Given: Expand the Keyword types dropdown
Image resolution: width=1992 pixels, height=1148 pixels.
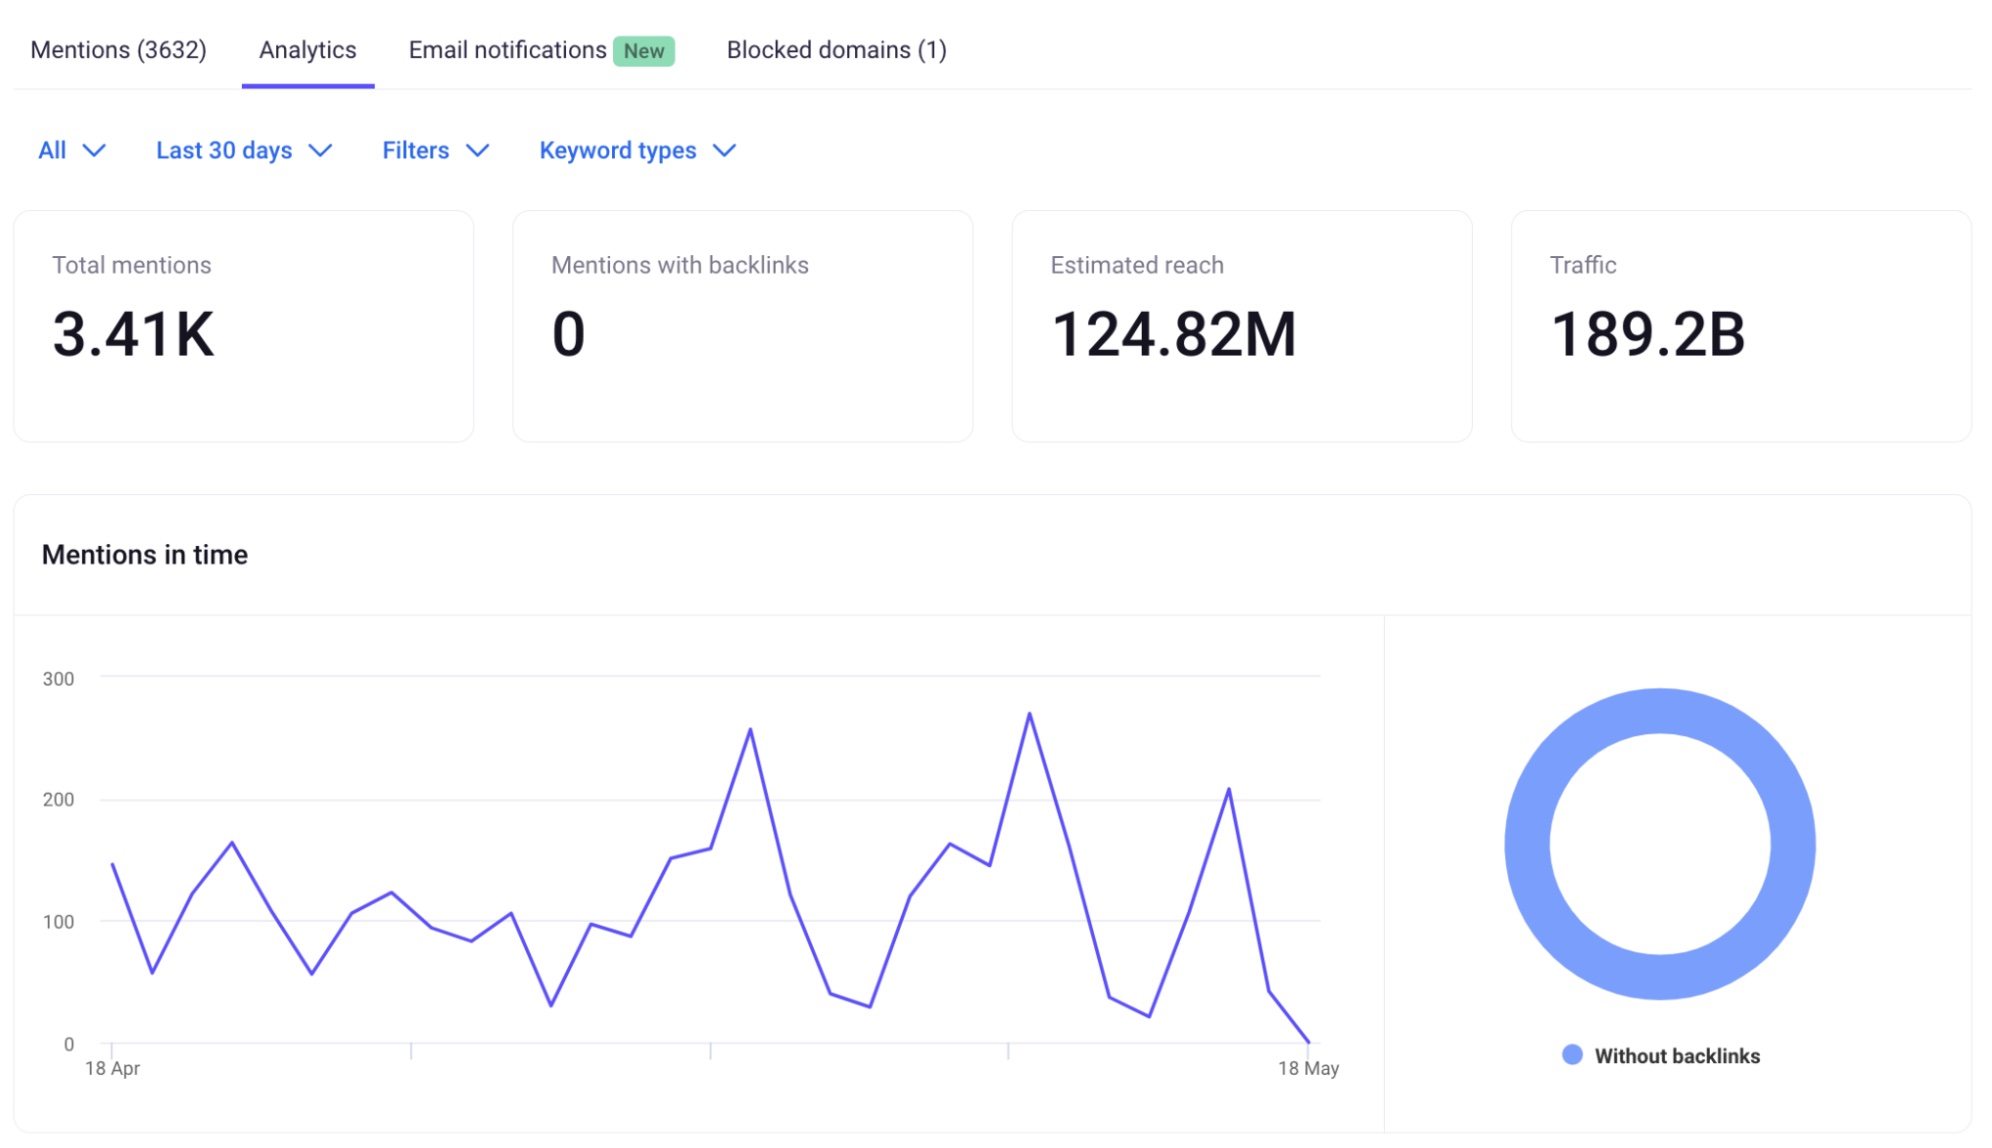Looking at the screenshot, I should pyautogui.click(x=617, y=150).
